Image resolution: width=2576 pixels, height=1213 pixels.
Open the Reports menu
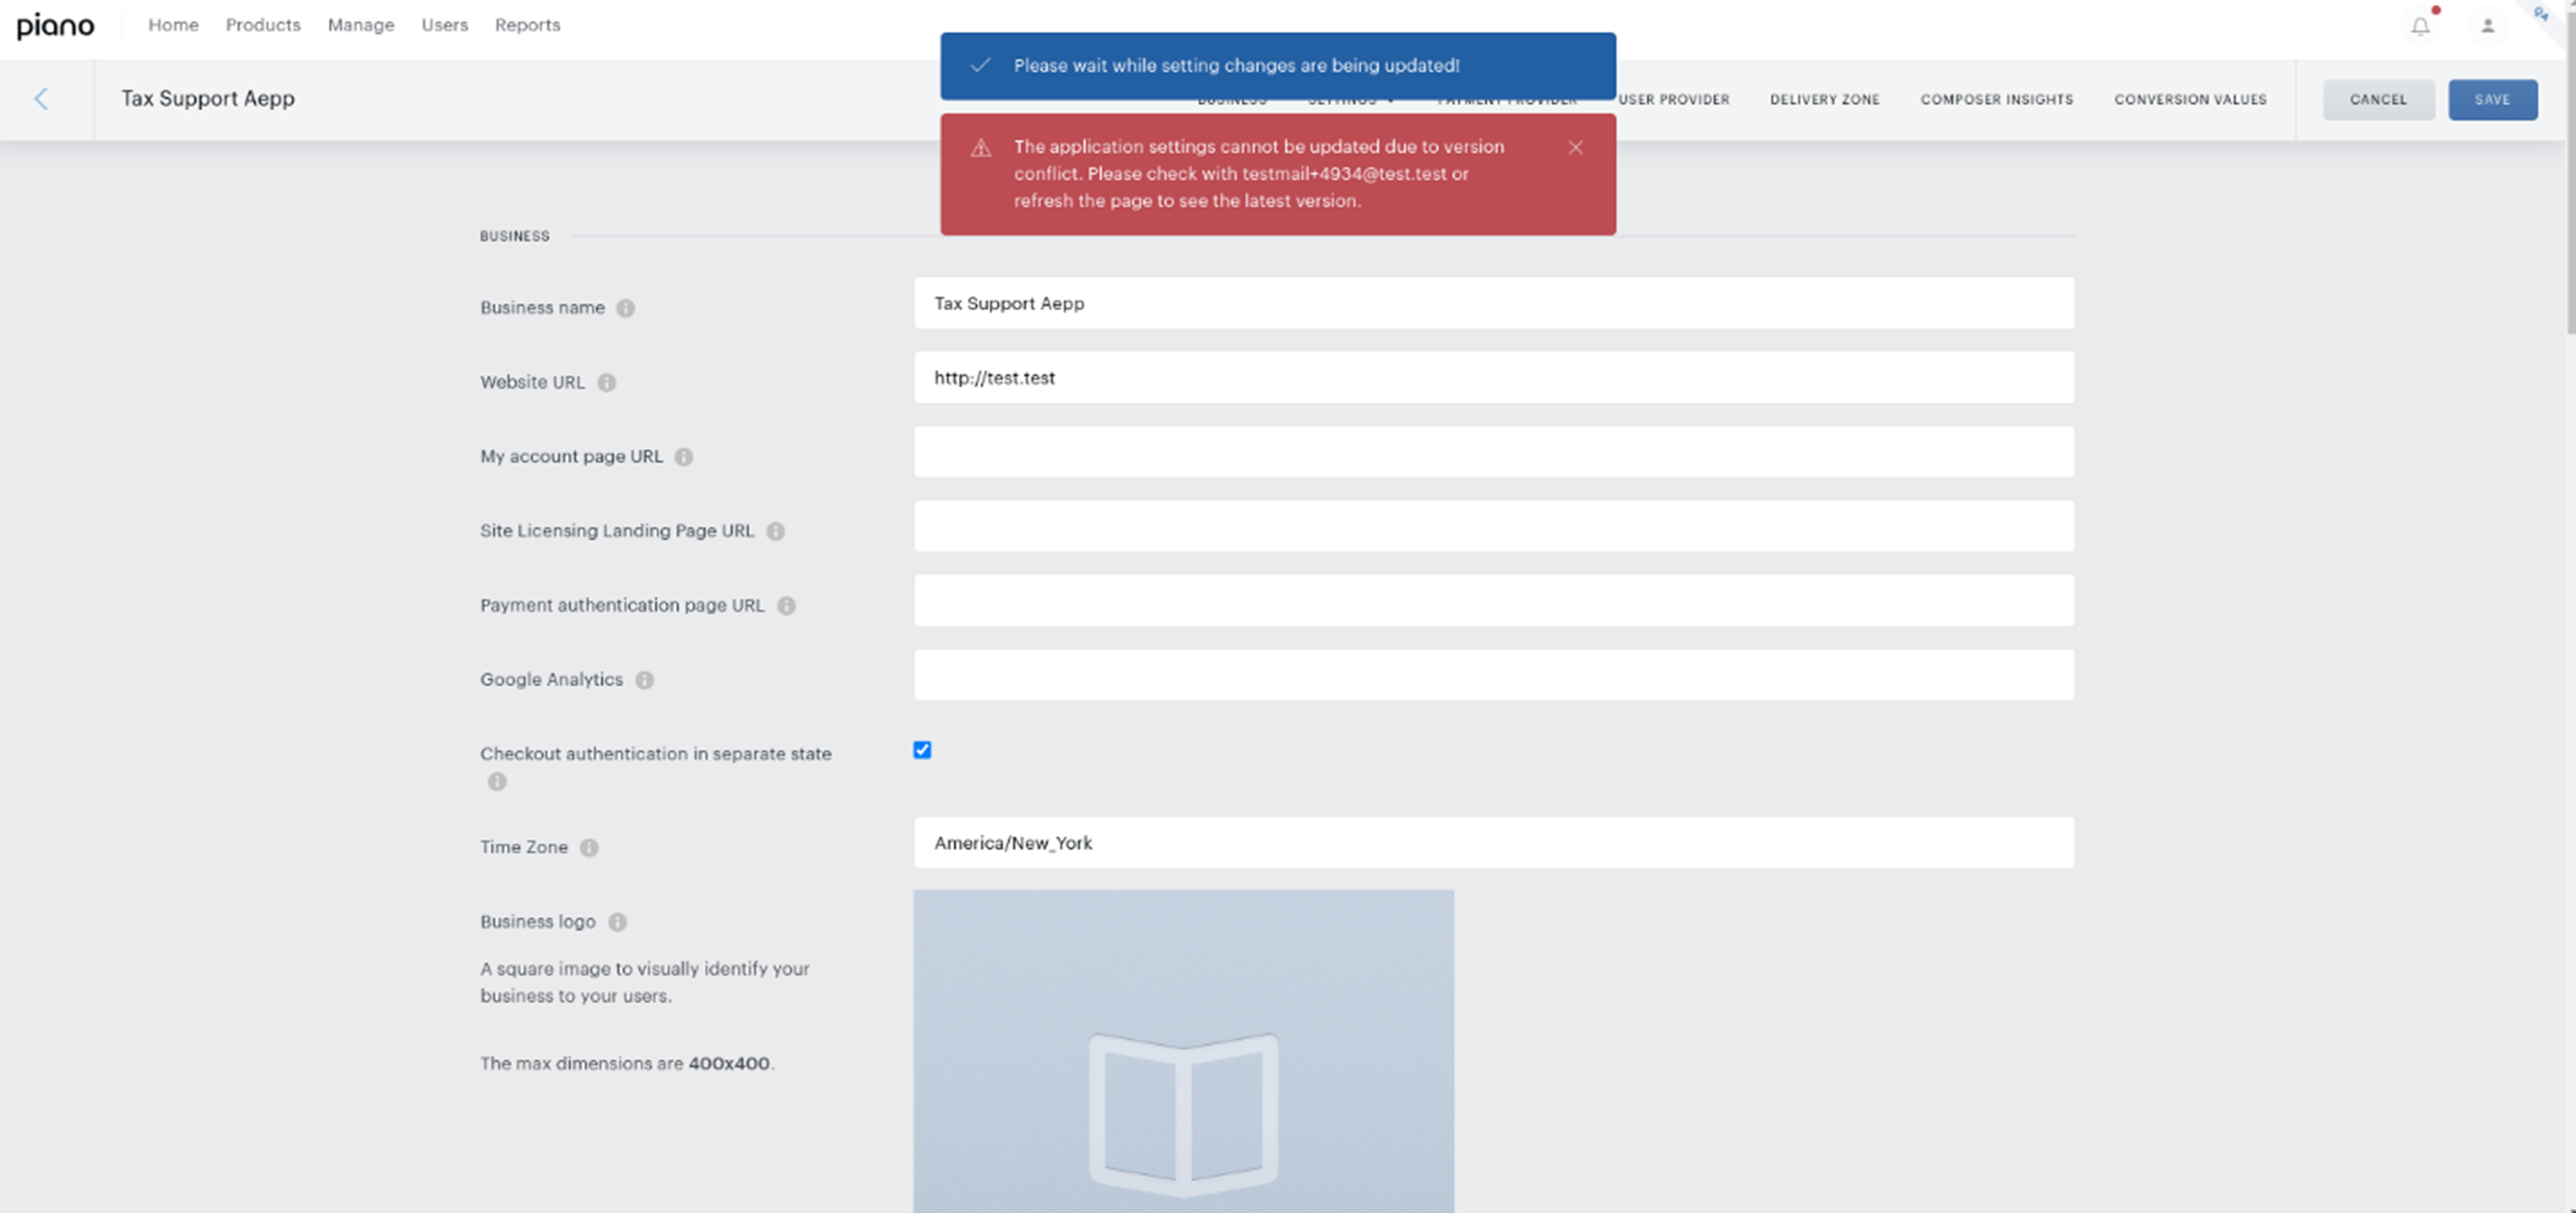(527, 25)
